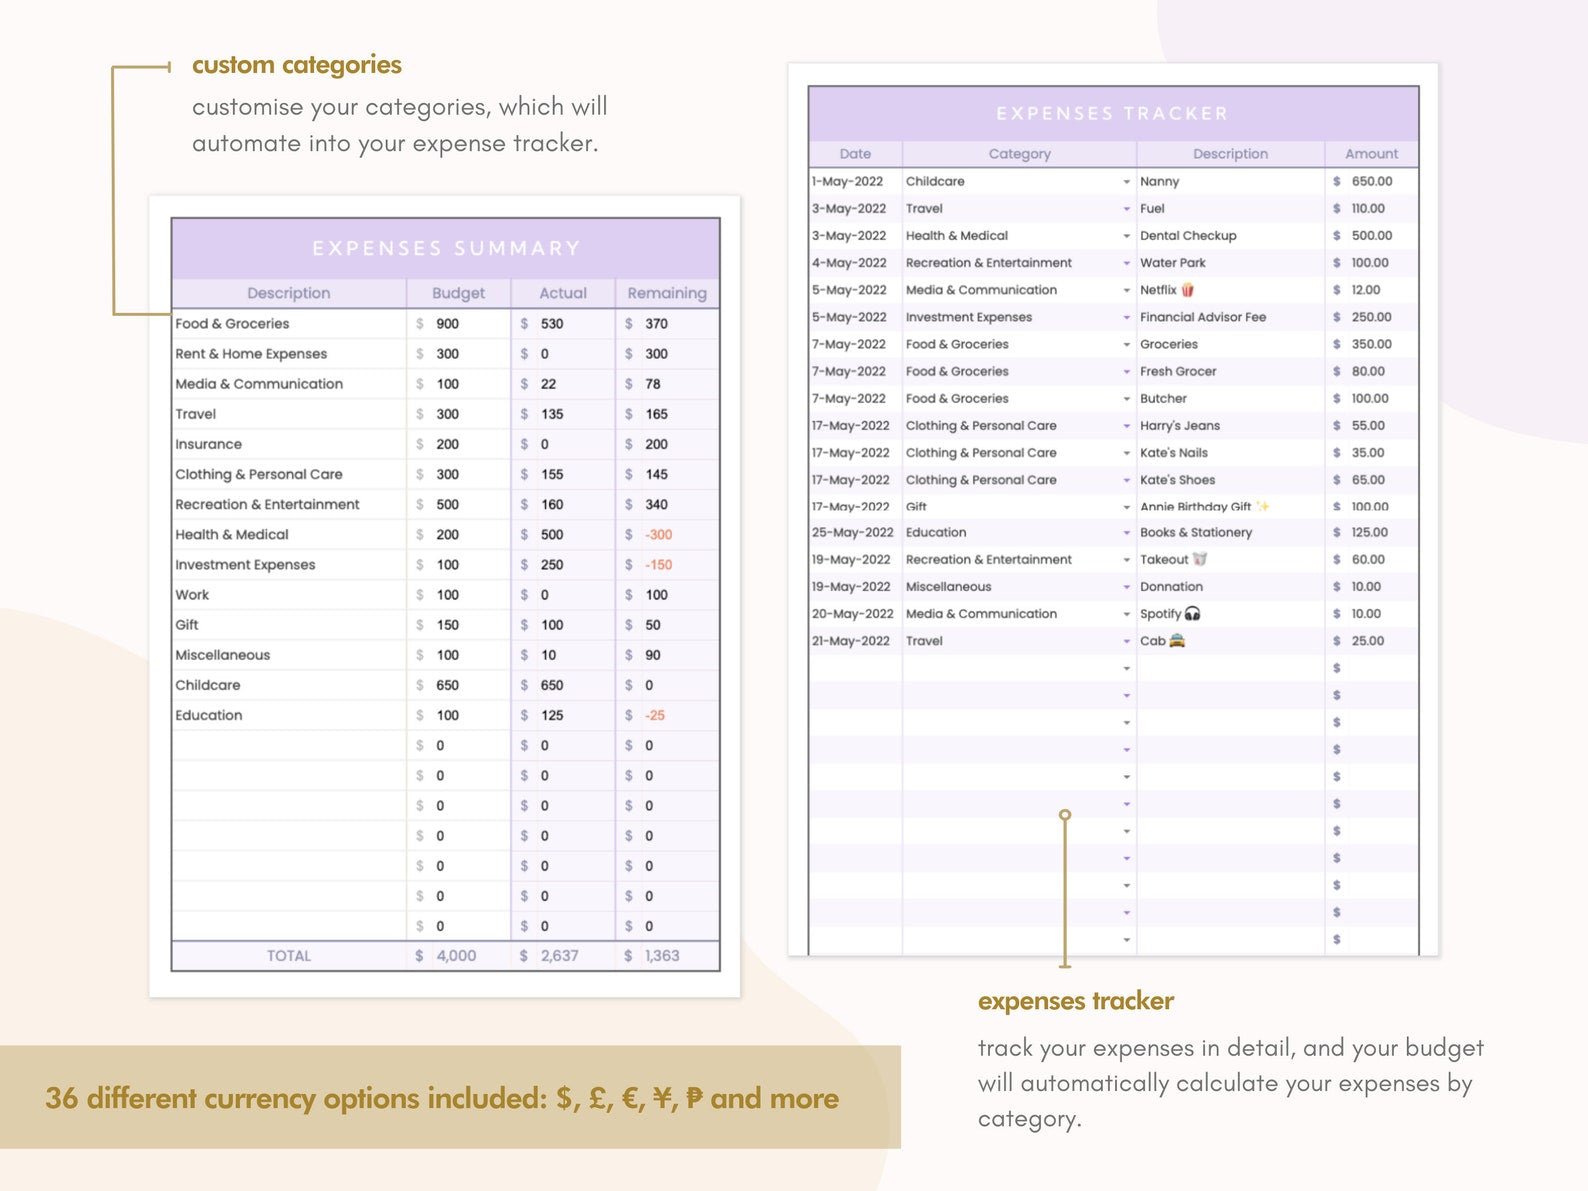
Task: Open category dropdown for Financial Advisor Fee row
Action: 1126,317
